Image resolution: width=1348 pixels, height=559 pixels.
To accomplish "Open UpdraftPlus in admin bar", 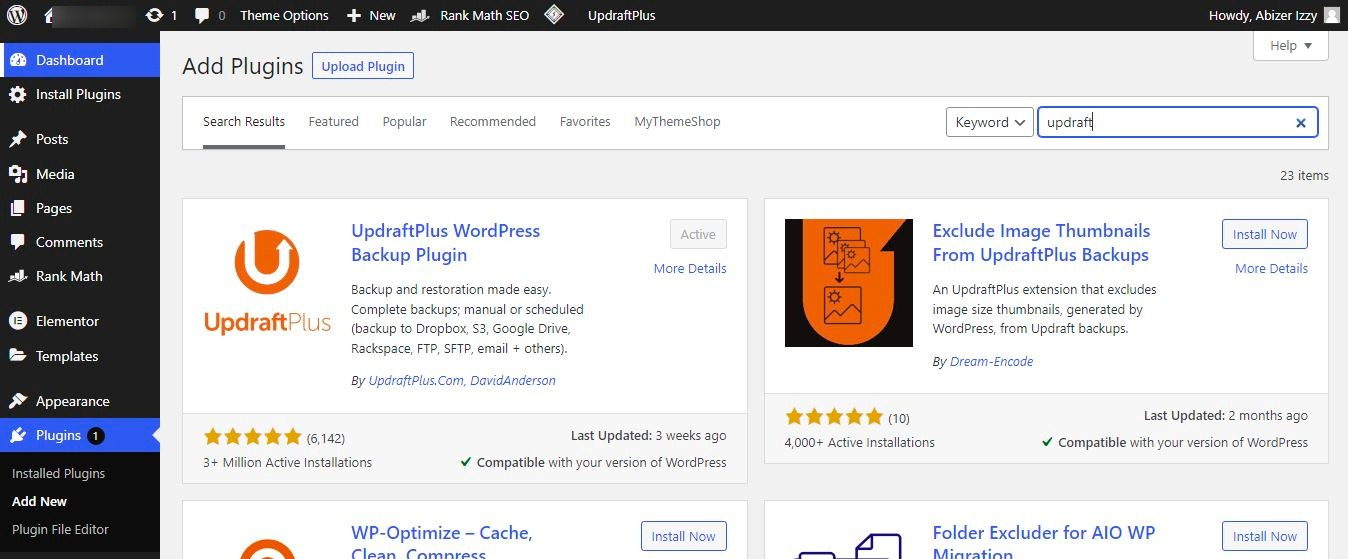I will pyautogui.click(x=622, y=15).
